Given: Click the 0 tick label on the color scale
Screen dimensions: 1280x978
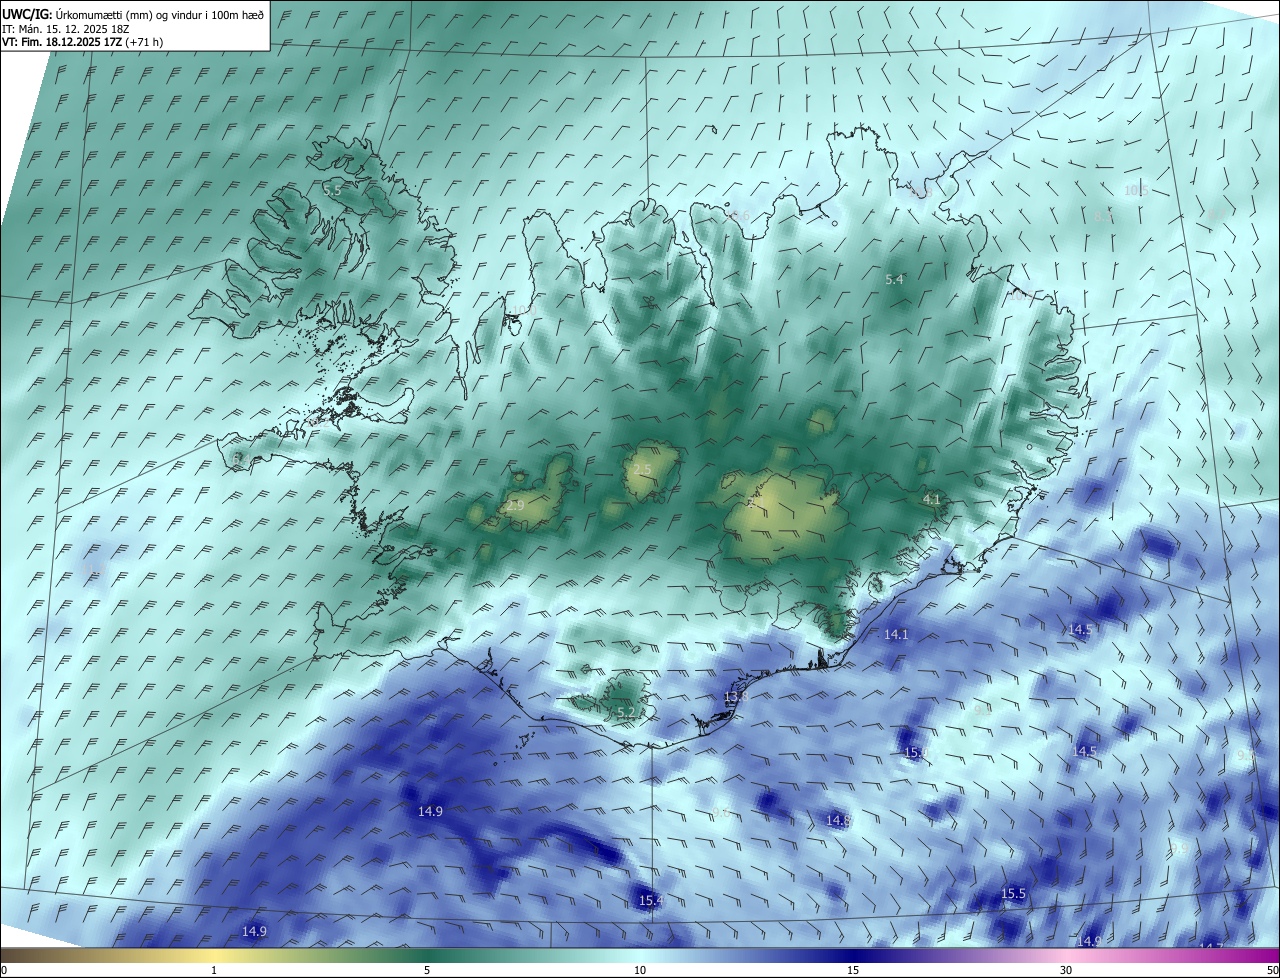Looking at the screenshot, I should (x=4, y=970).
